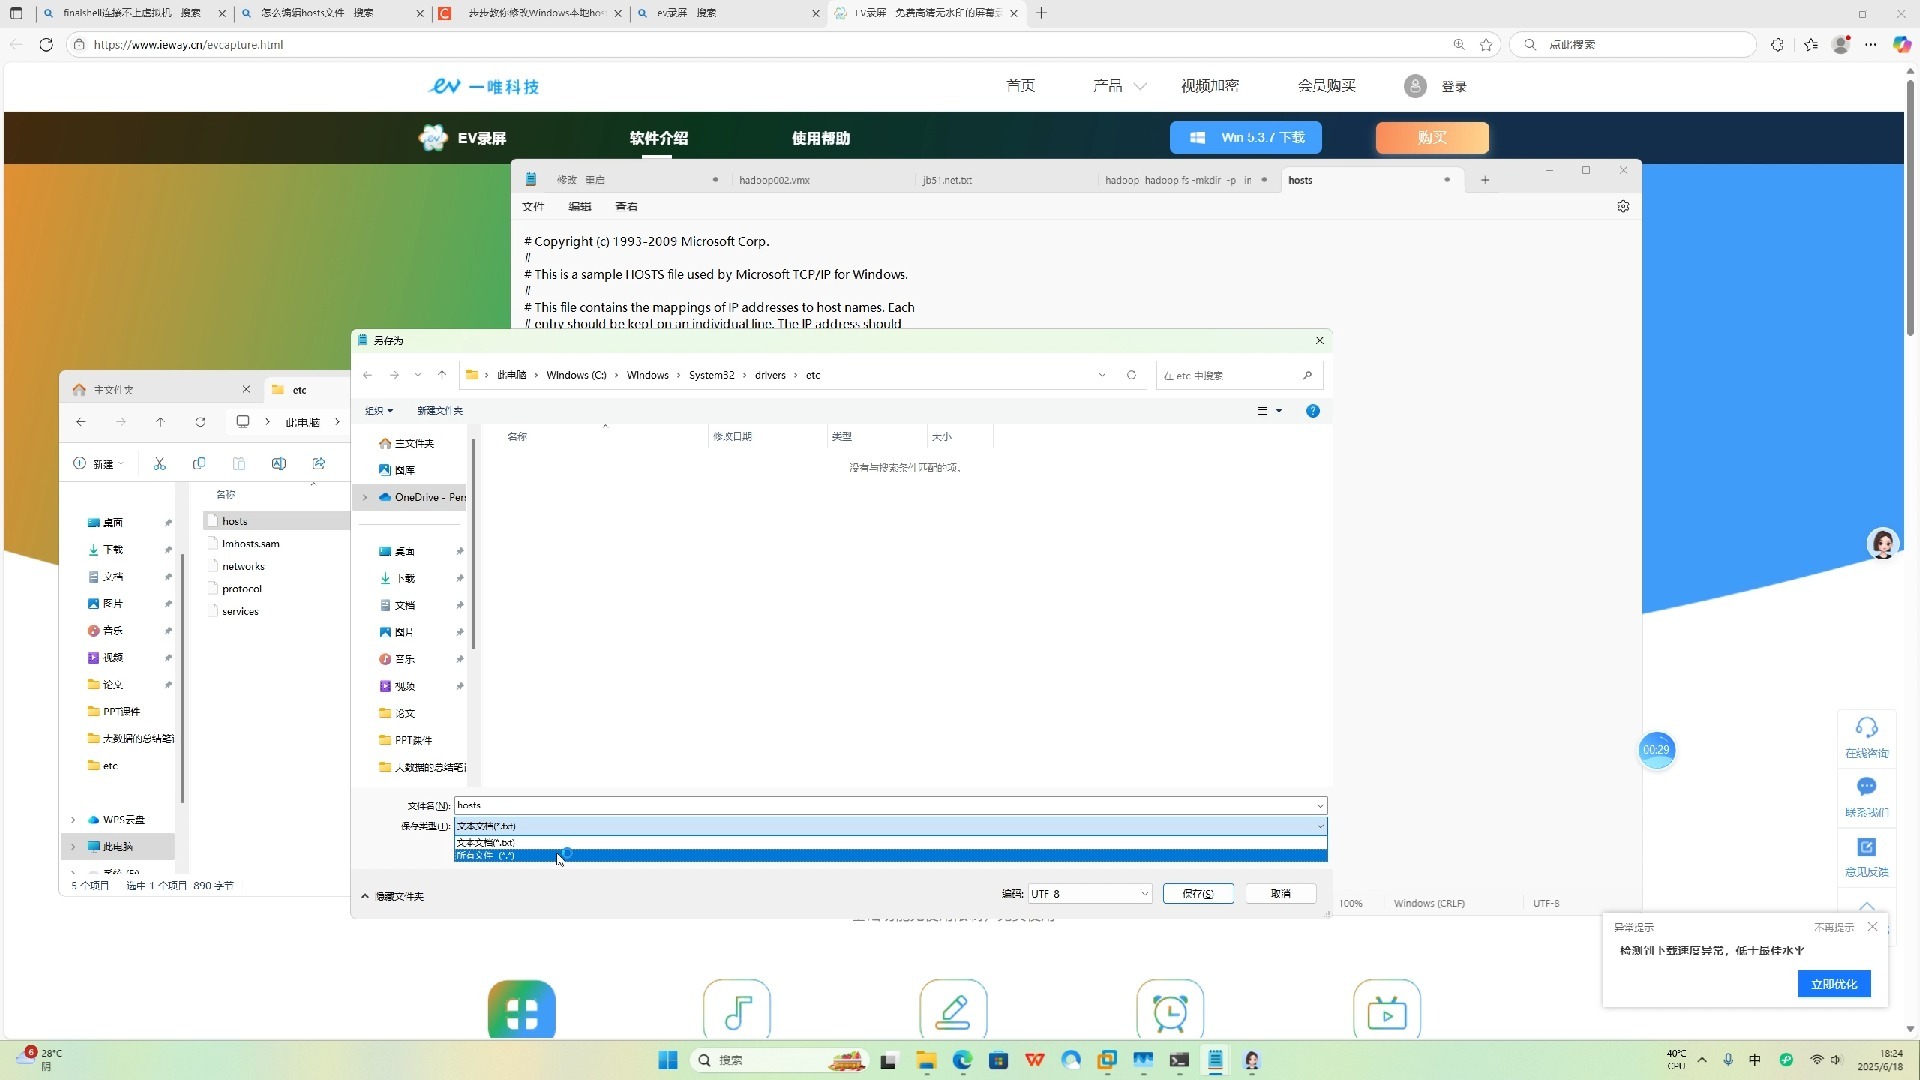Click the copy icon in File Explorer toolbar
Viewport: 1920px width, 1080px height.
pyautogui.click(x=199, y=464)
